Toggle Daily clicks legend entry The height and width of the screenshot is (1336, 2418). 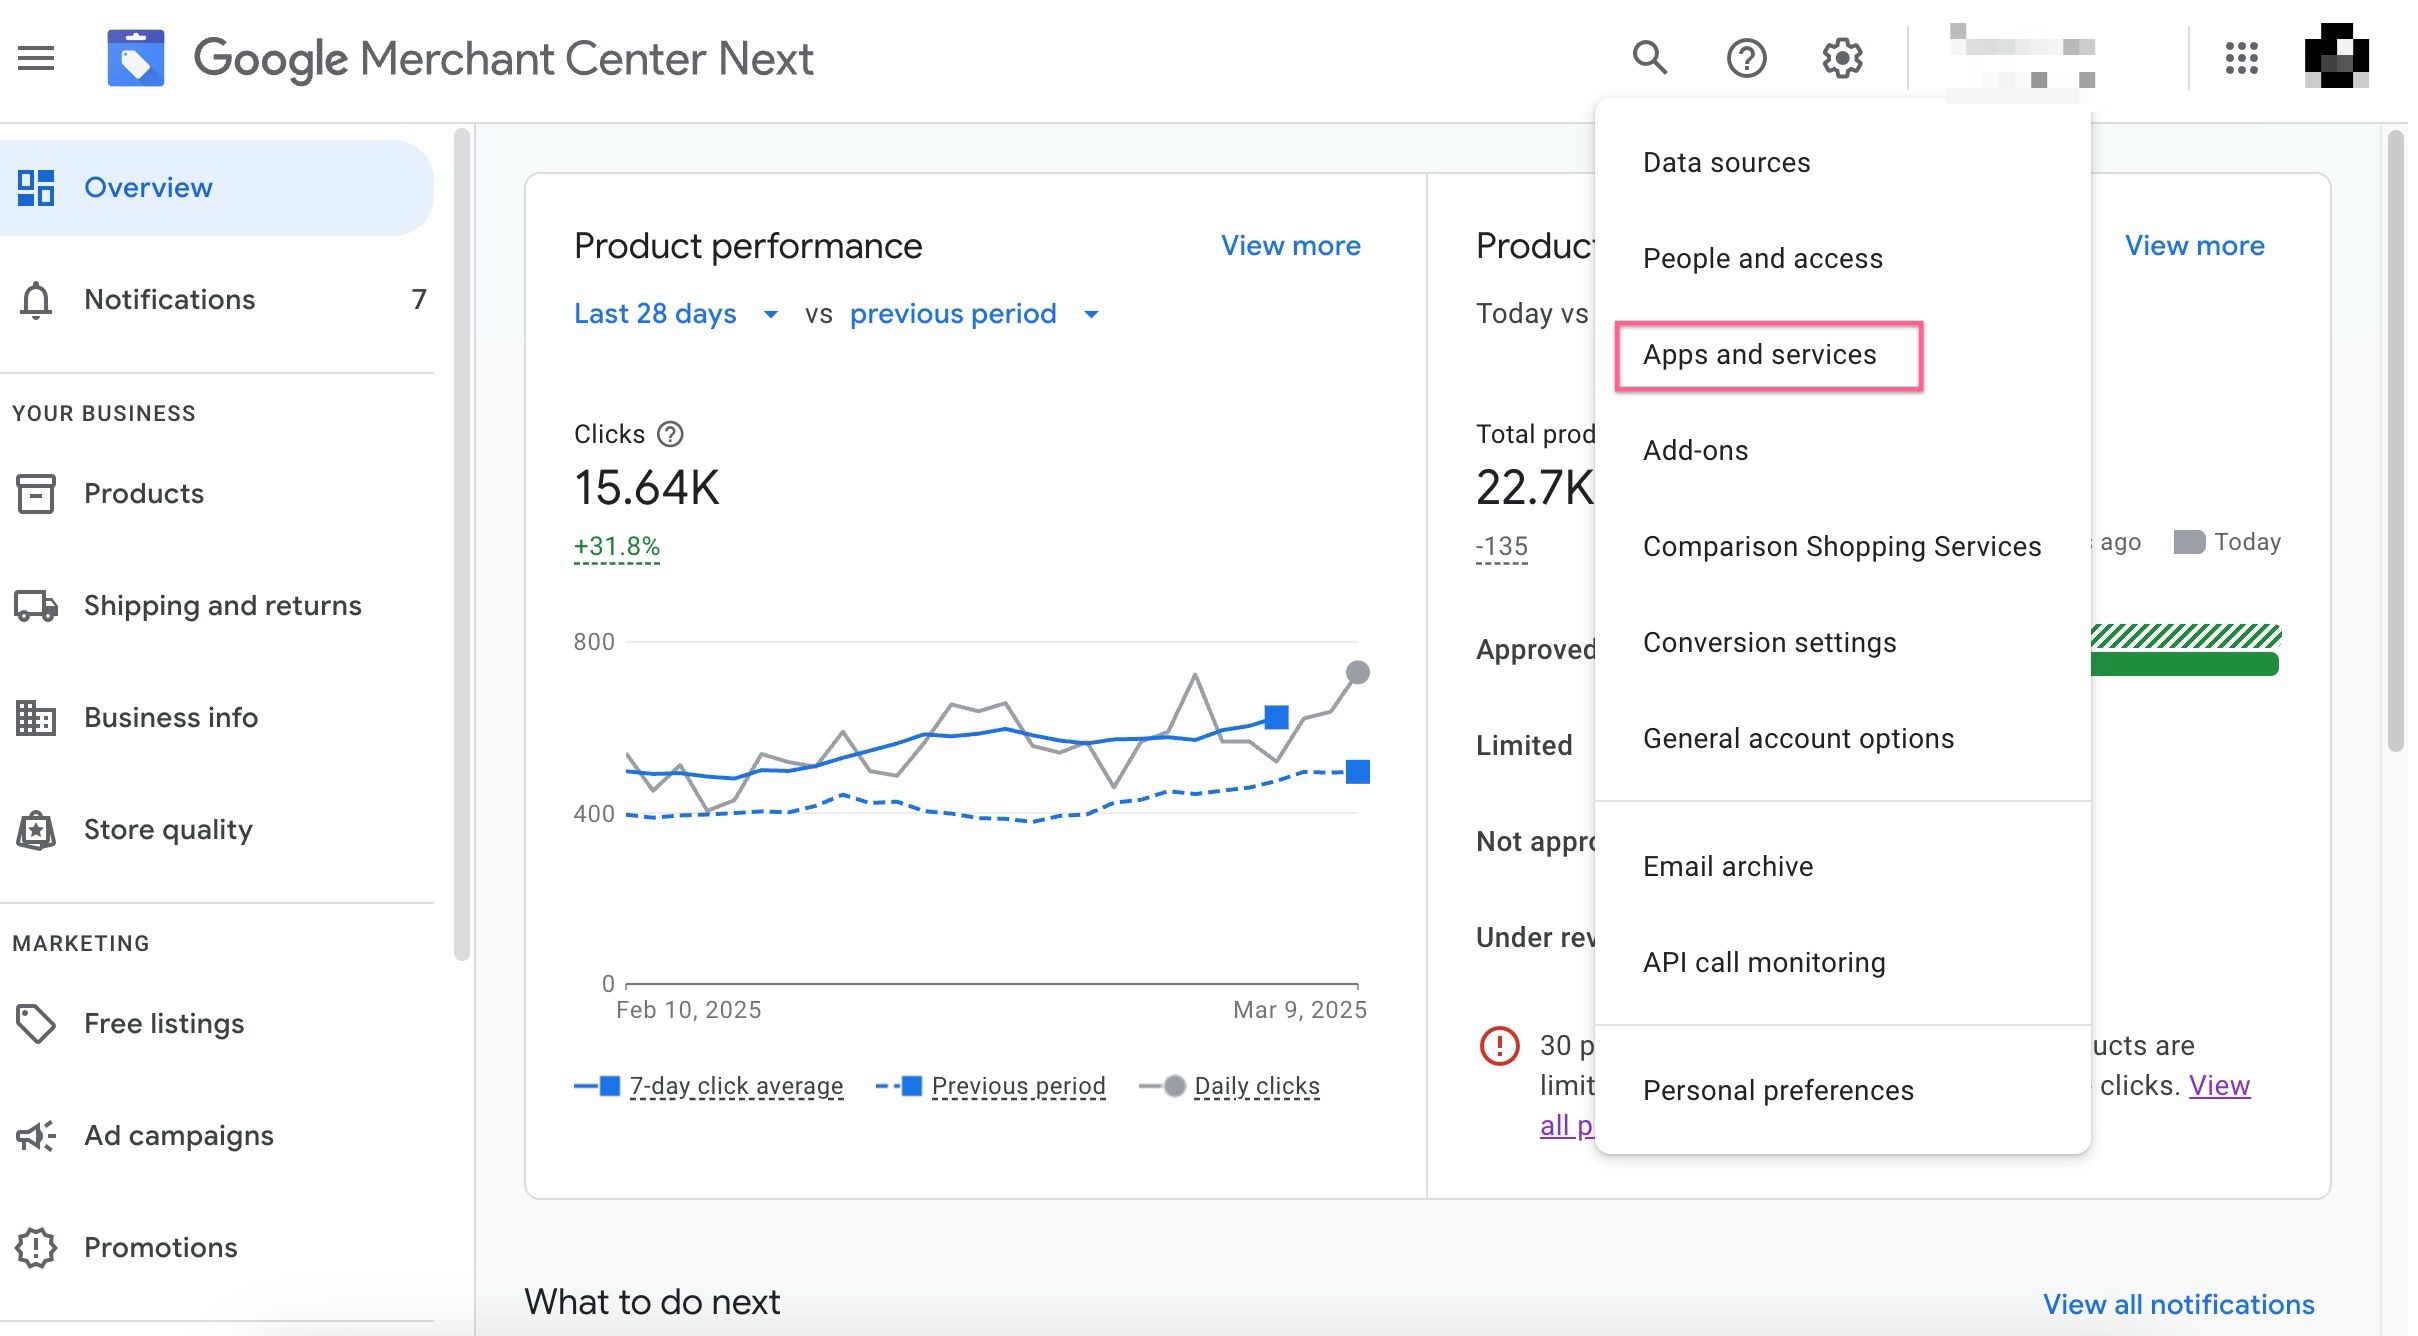(x=1229, y=1086)
